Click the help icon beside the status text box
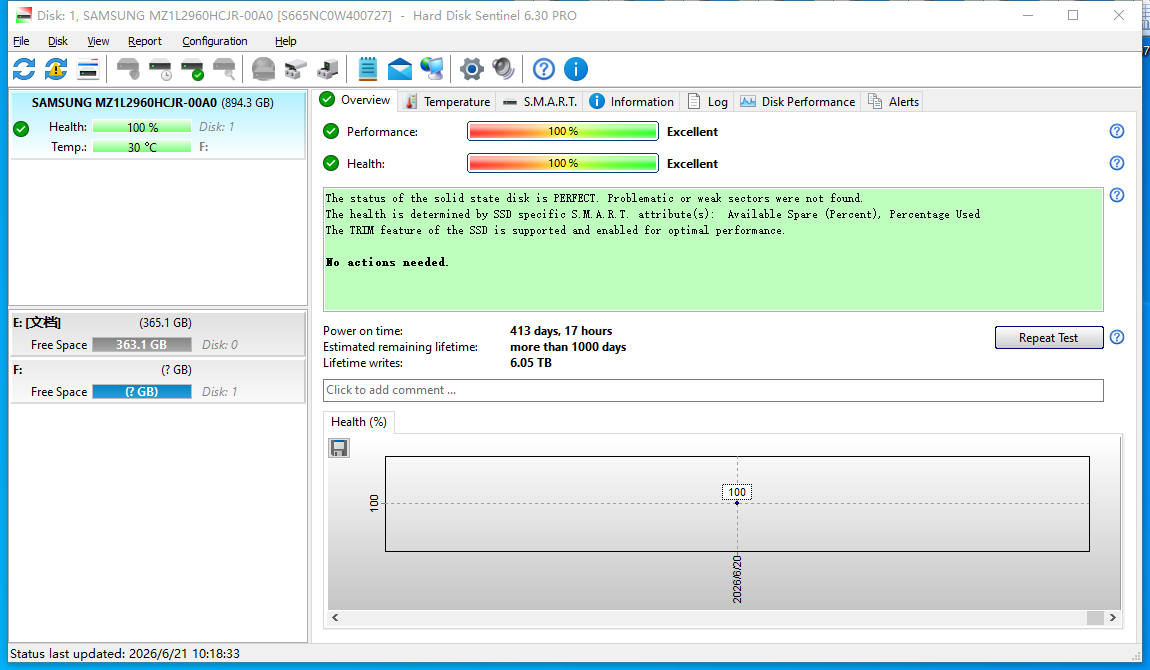Viewport: 1150px width, 670px height. click(x=1116, y=195)
